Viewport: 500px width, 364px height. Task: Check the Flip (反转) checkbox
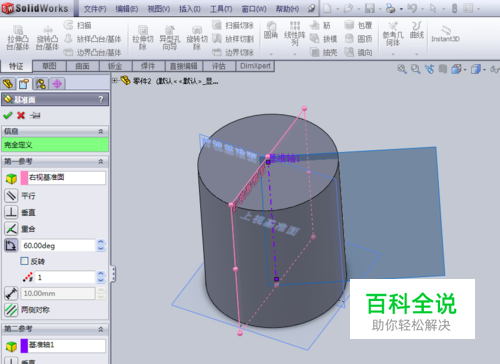pyautogui.click(x=24, y=261)
